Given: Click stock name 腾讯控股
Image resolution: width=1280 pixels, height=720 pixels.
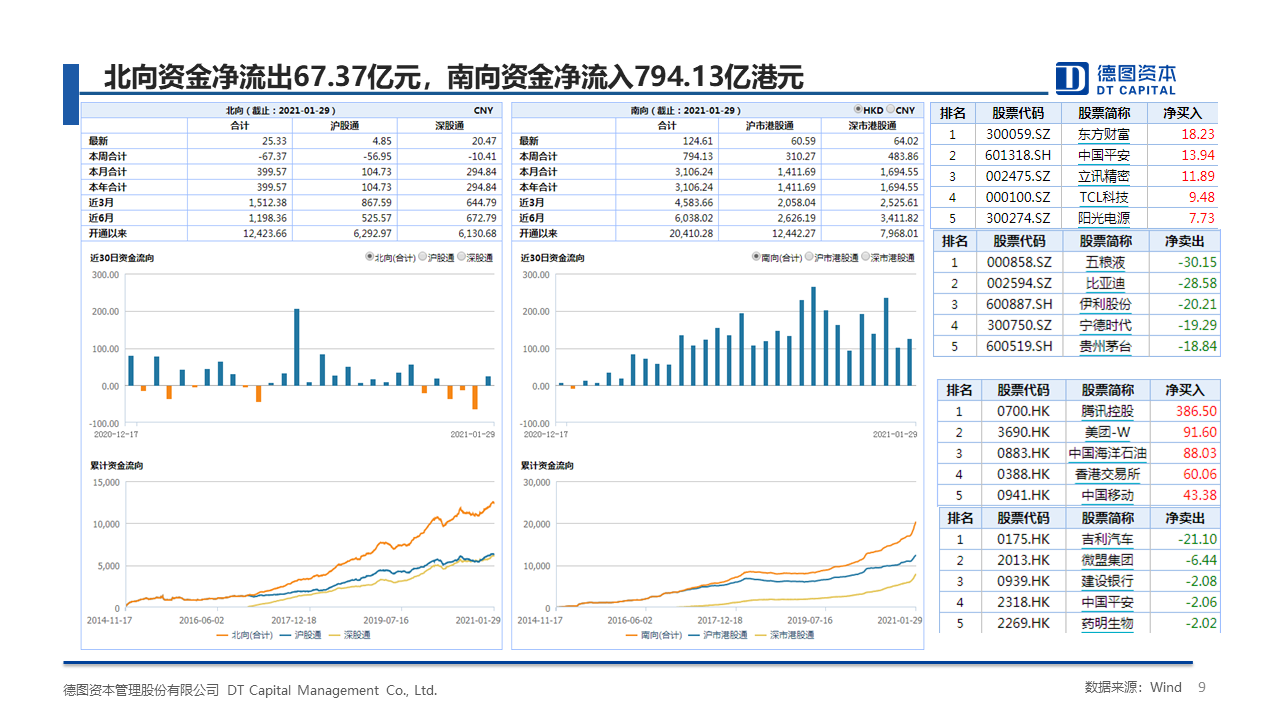Looking at the screenshot, I should coord(1107,411).
